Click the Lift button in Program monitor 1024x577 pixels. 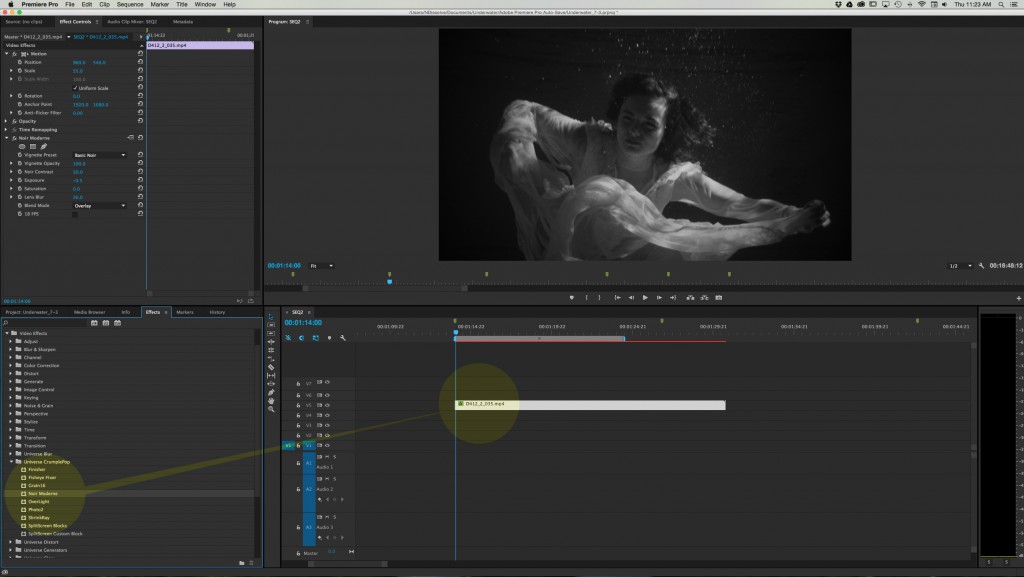(690, 298)
